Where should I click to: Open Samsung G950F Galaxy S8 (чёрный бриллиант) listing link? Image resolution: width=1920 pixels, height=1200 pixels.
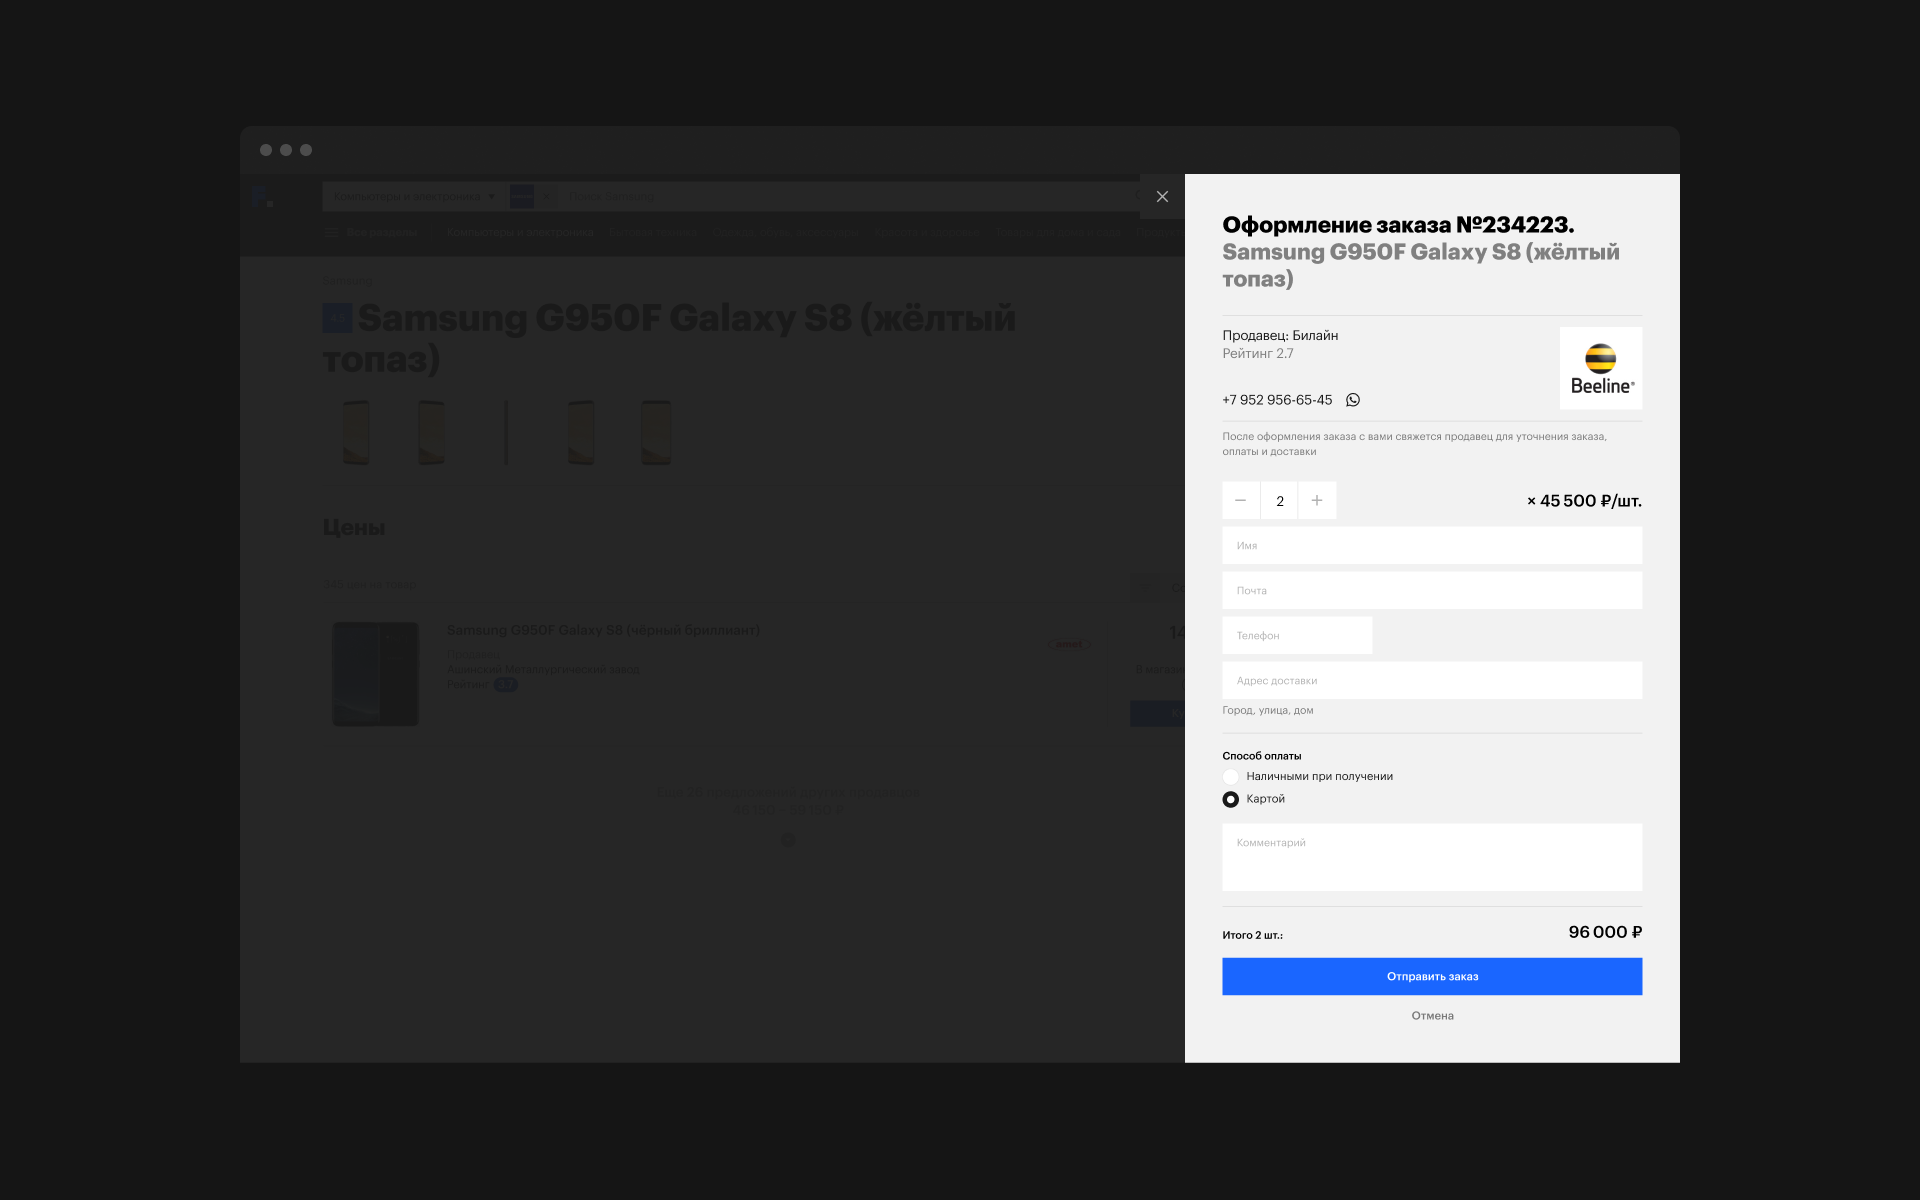click(603, 630)
